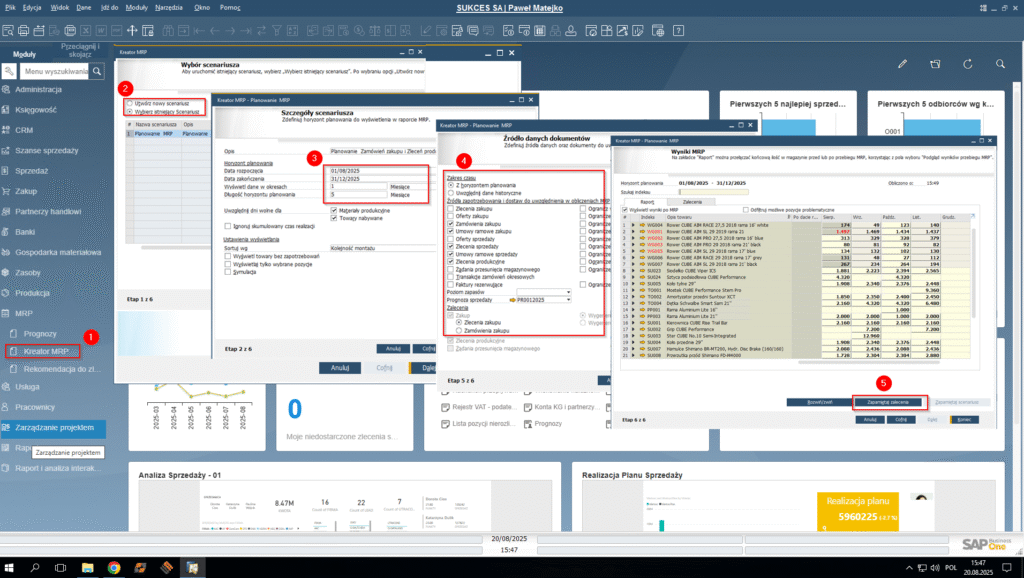Select 'Uwzględnij dane historyczne' radio button
Image resolution: width=1024 pixels, height=578 pixels.
coord(451,193)
